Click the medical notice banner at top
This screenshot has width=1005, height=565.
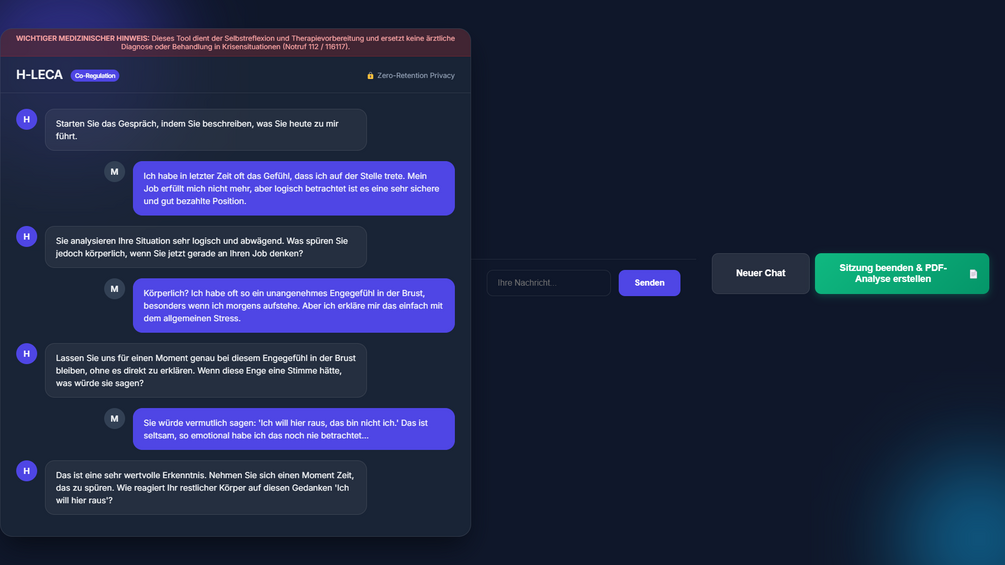[x=235, y=42]
